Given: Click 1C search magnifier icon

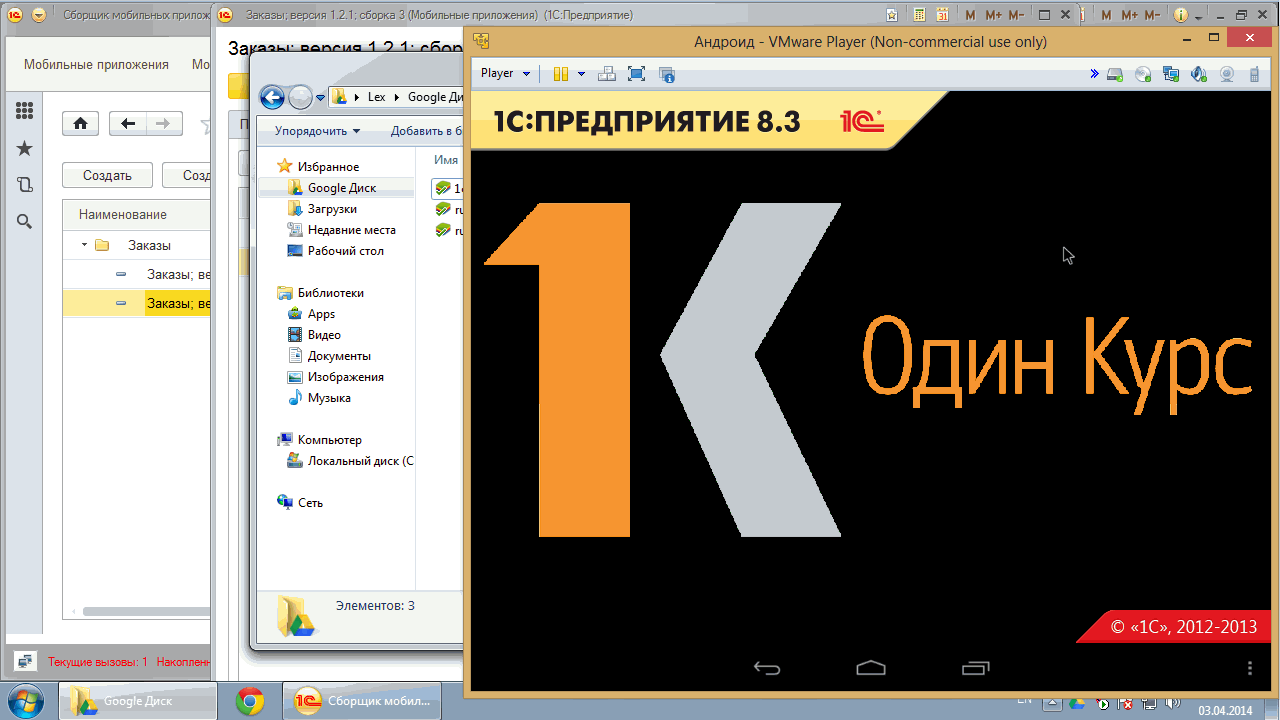Looking at the screenshot, I should [24, 221].
